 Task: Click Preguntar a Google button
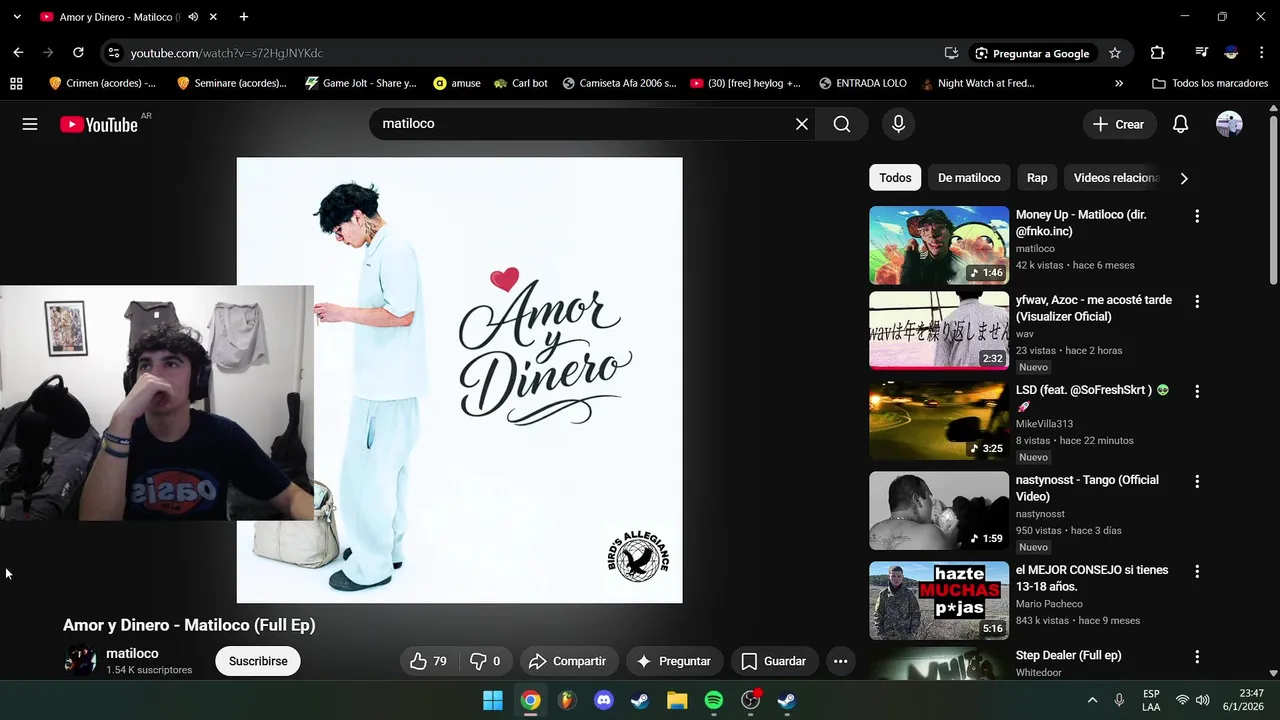pyautogui.click(x=1032, y=53)
